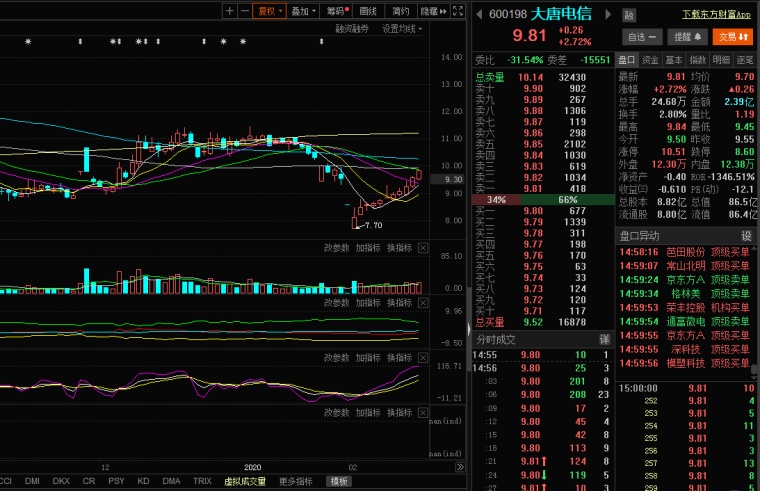Open the 叠加 dropdown
The image size is (760, 491).
click(303, 11)
